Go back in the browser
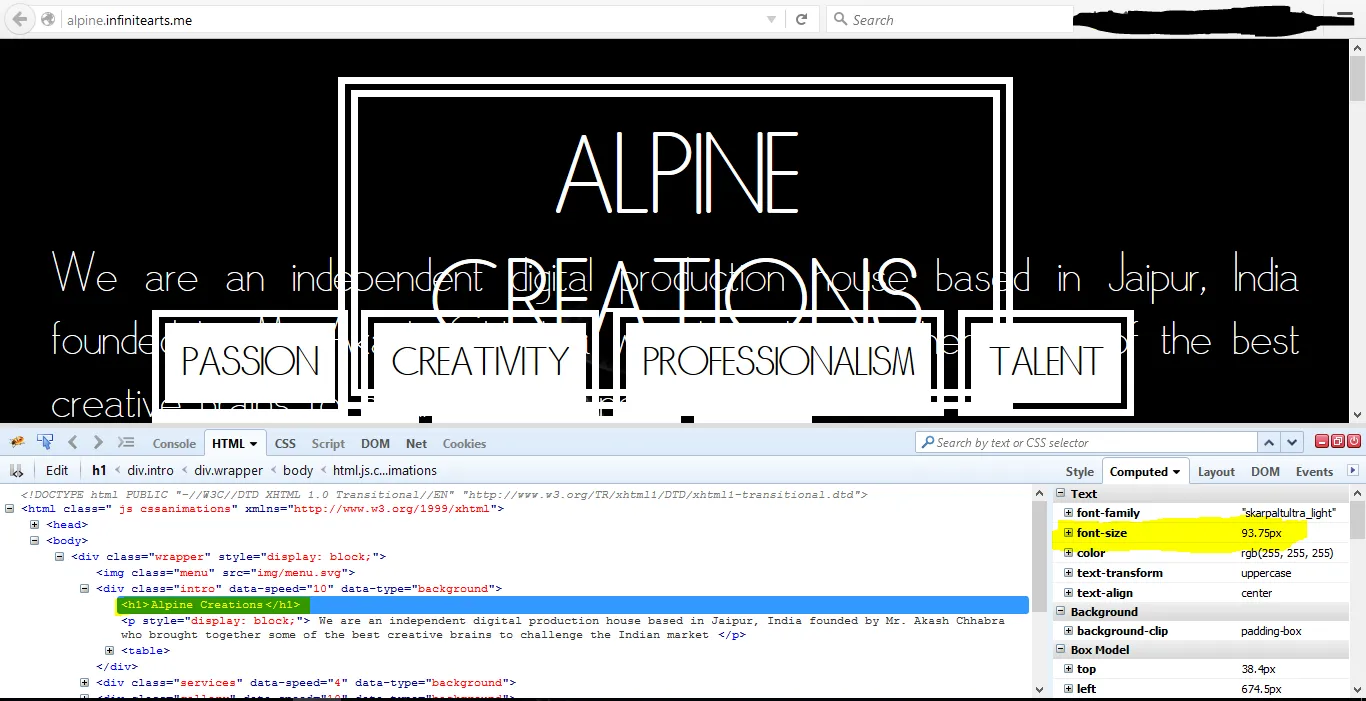 (x=20, y=19)
